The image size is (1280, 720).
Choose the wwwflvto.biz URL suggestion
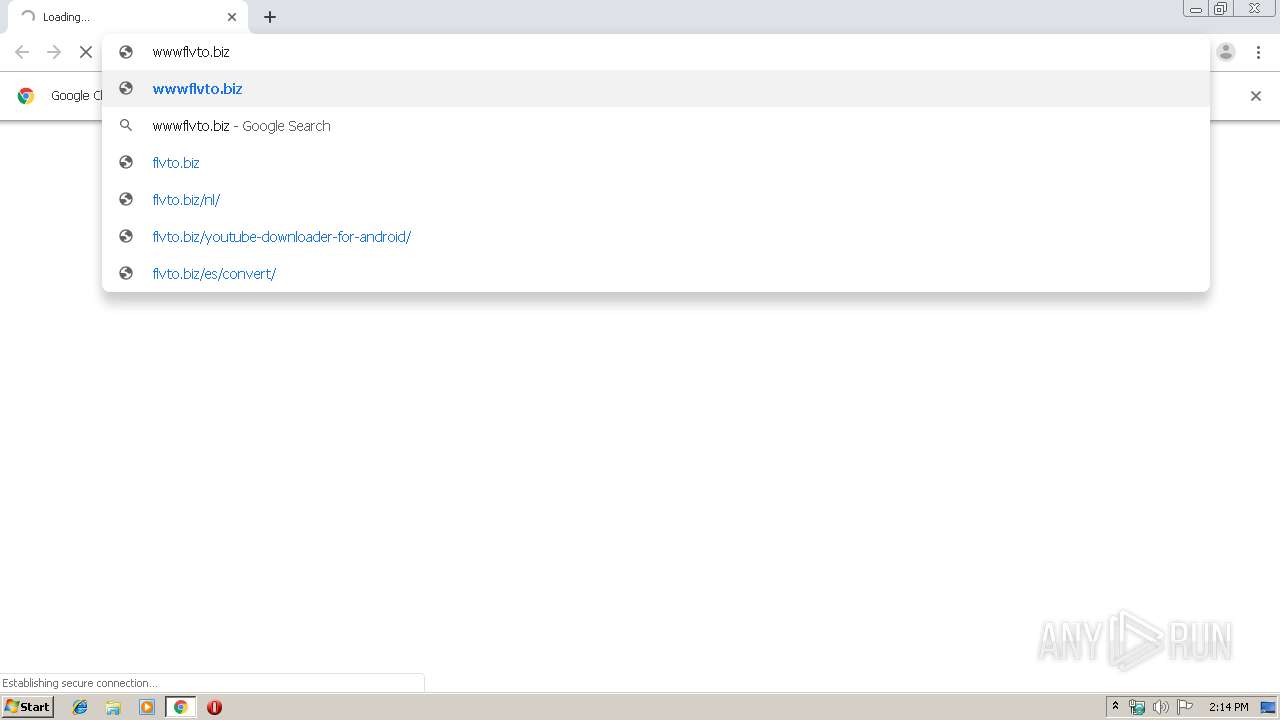click(656, 89)
